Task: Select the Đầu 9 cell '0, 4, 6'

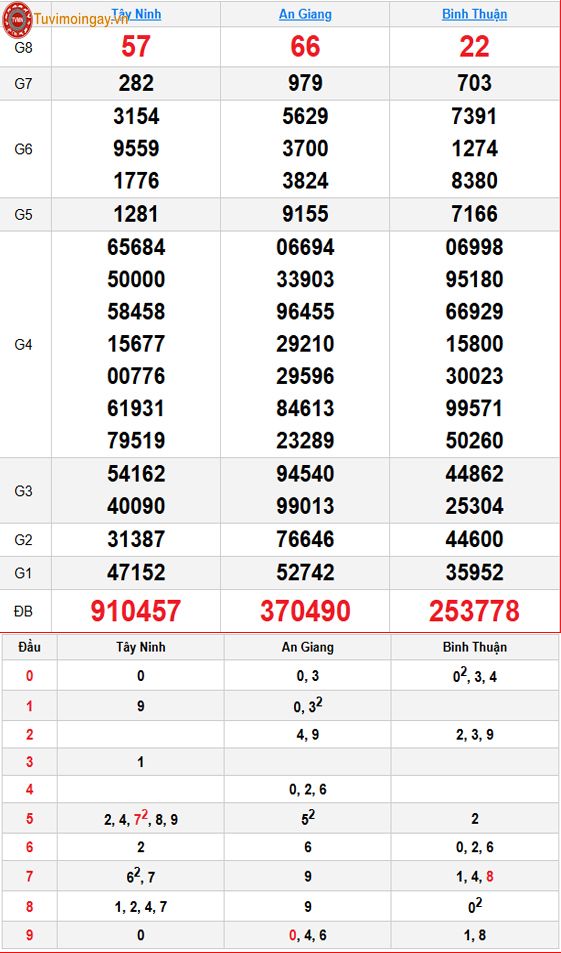Action: pos(308,936)
